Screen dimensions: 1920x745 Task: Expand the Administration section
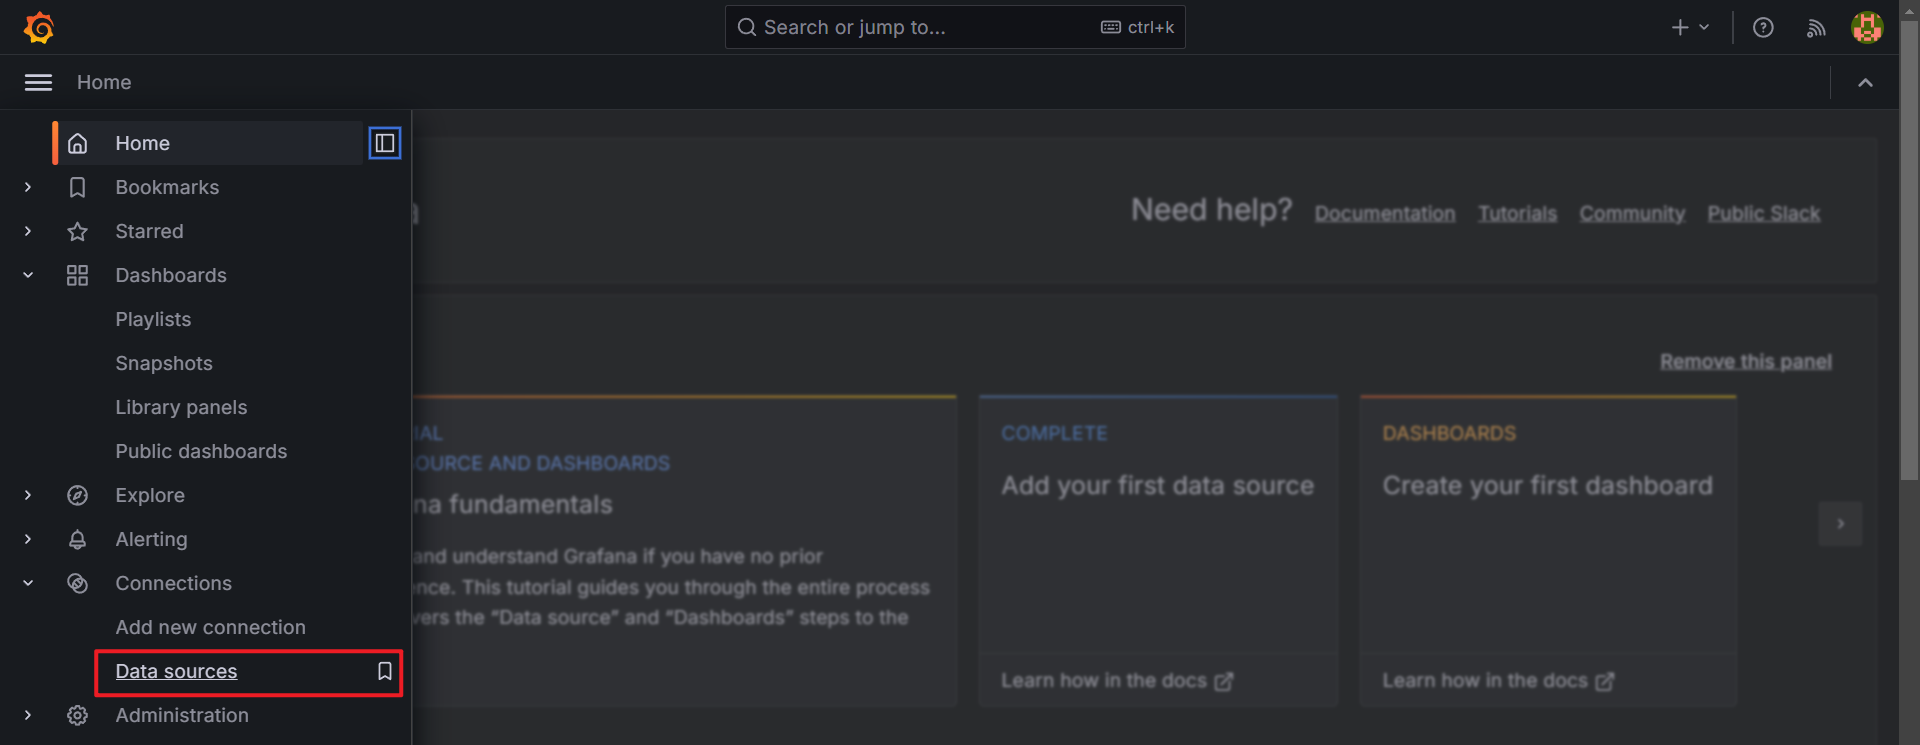click(28, 715)
